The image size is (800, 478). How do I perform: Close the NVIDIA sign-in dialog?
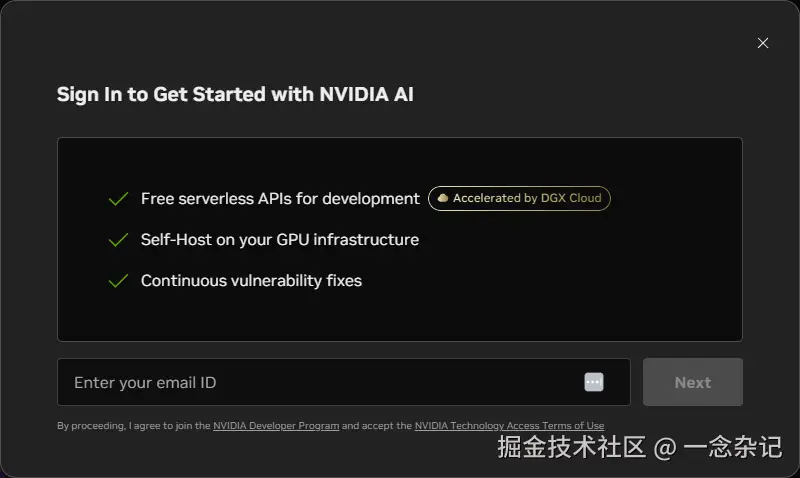(x=763, y=43)
